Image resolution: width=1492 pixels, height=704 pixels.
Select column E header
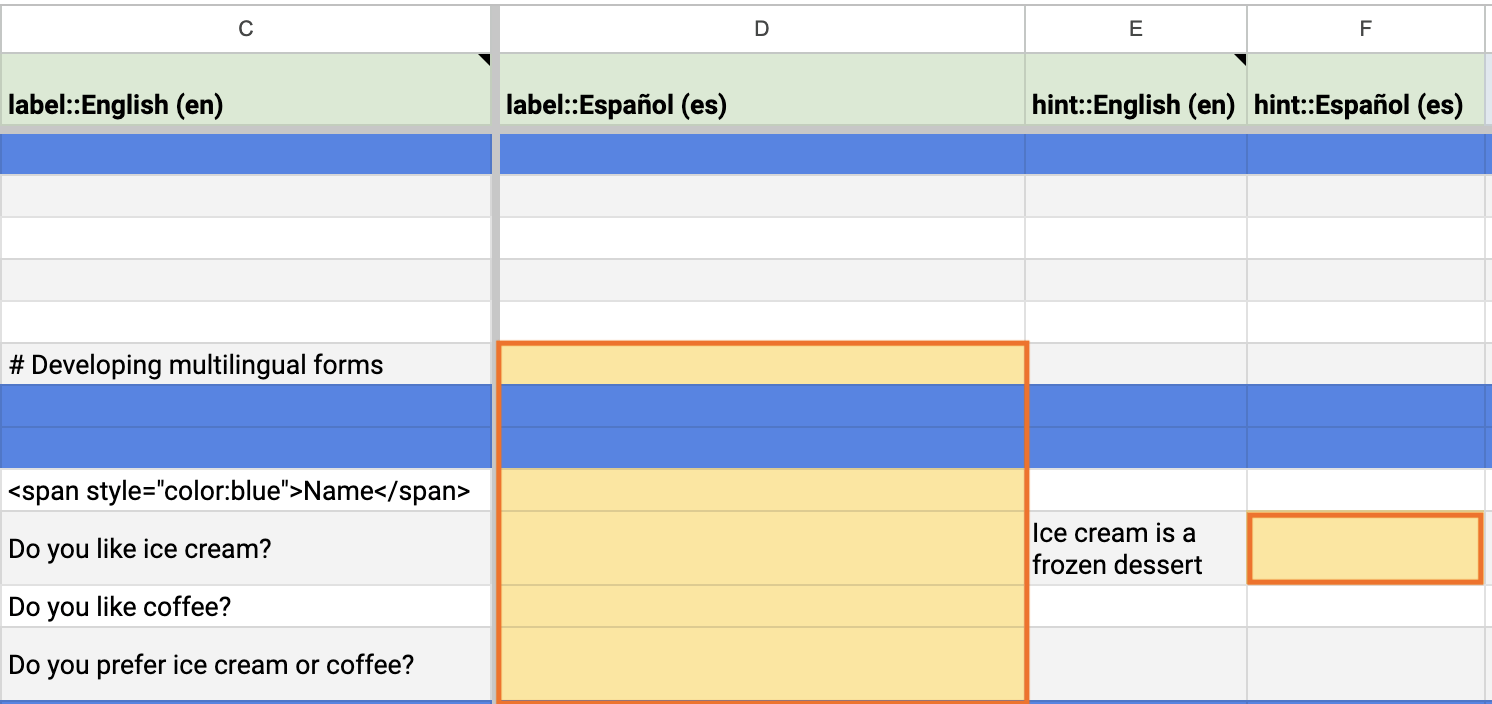coord(1136,29)
